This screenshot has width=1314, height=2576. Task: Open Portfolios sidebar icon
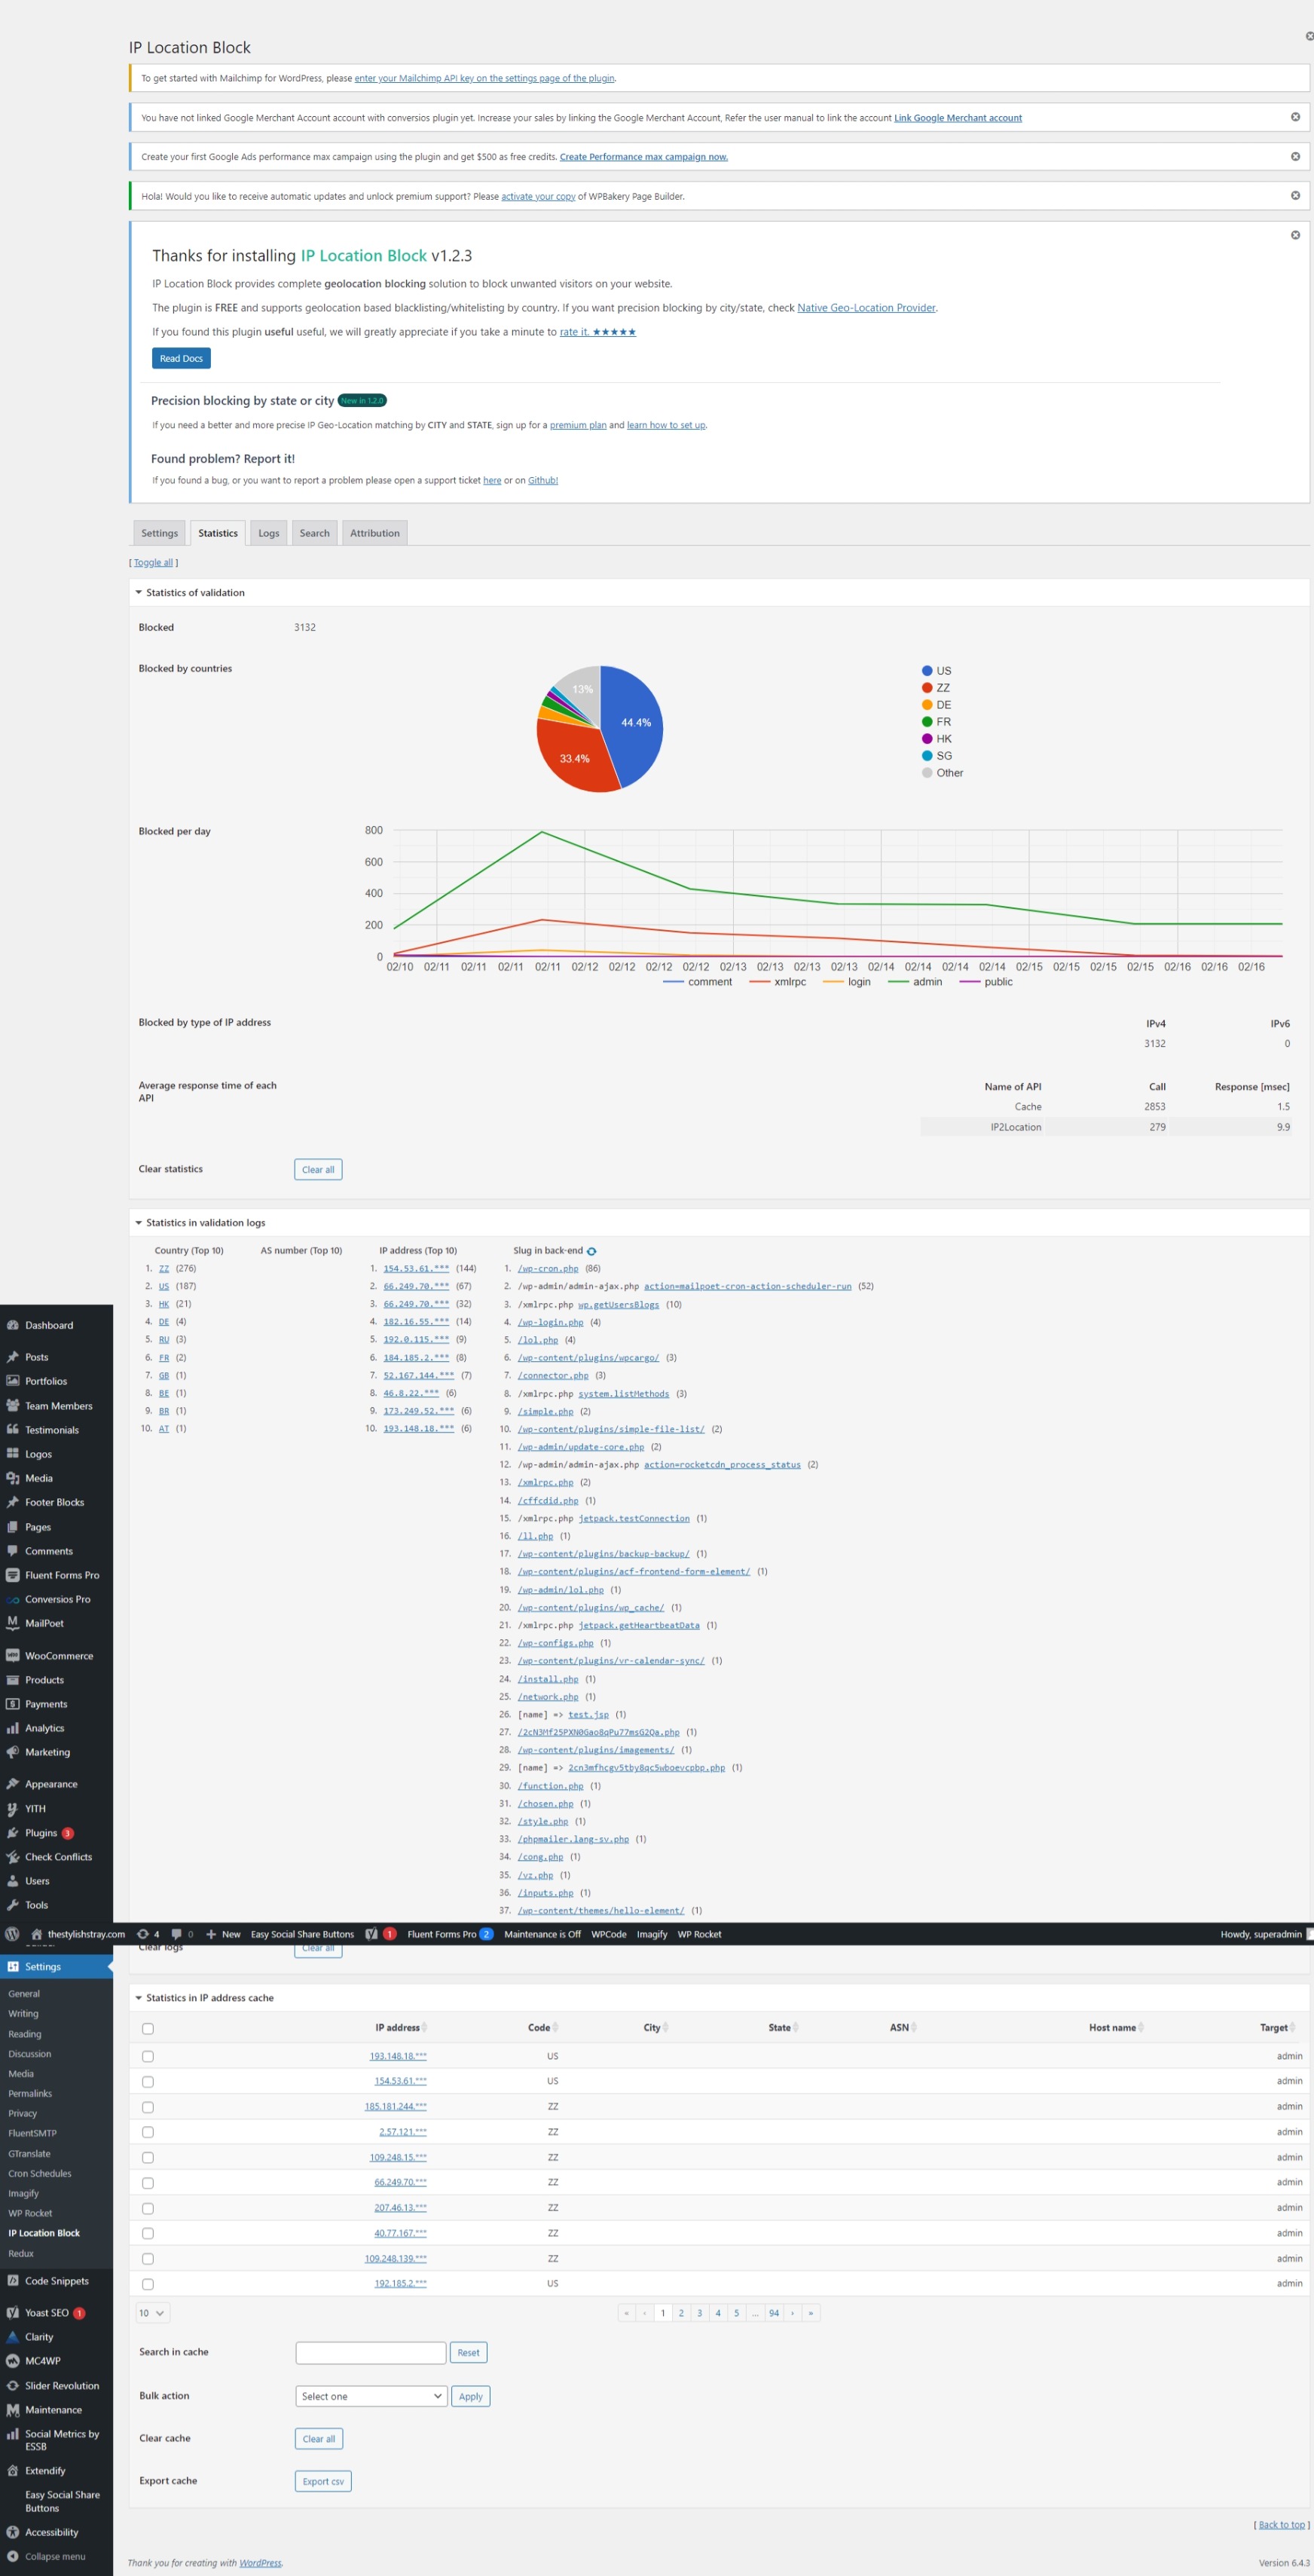[13, 1381]
